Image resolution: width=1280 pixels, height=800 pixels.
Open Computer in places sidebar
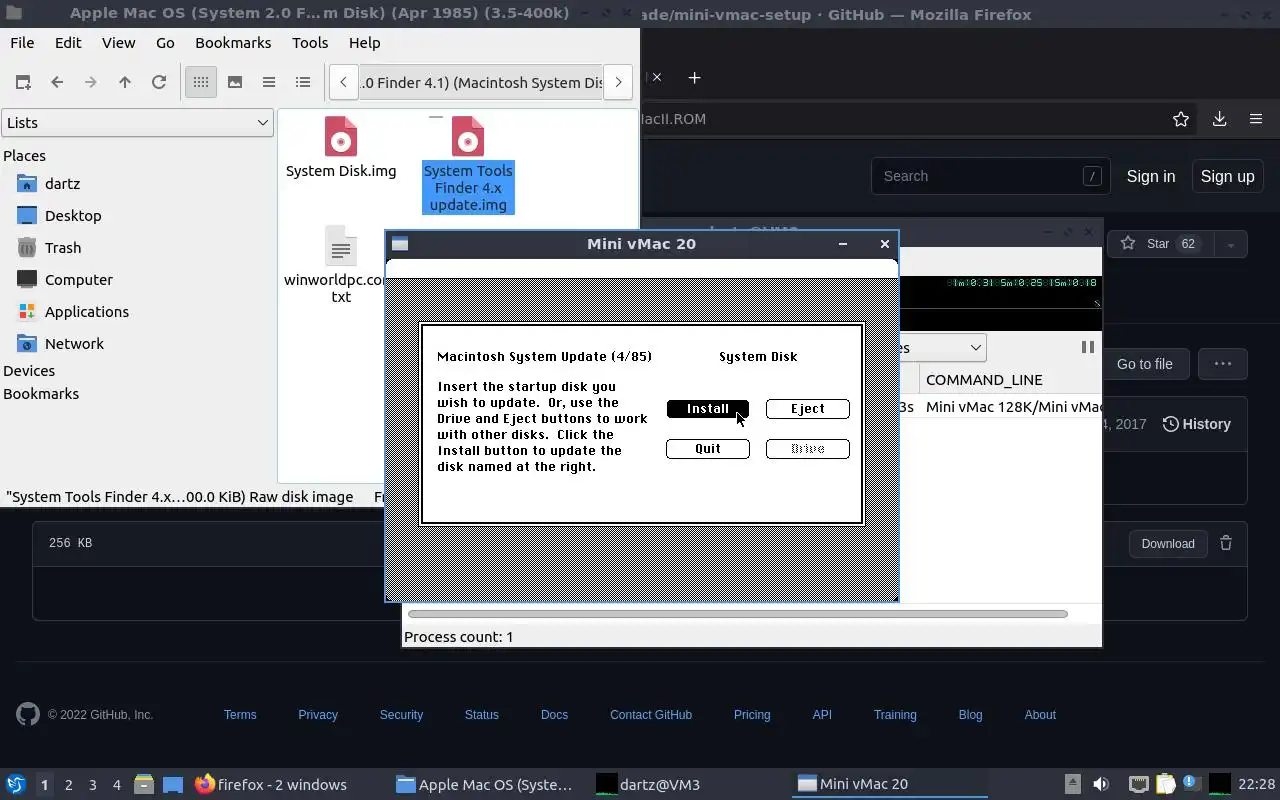pyautogui.click(x=78, y=280)
